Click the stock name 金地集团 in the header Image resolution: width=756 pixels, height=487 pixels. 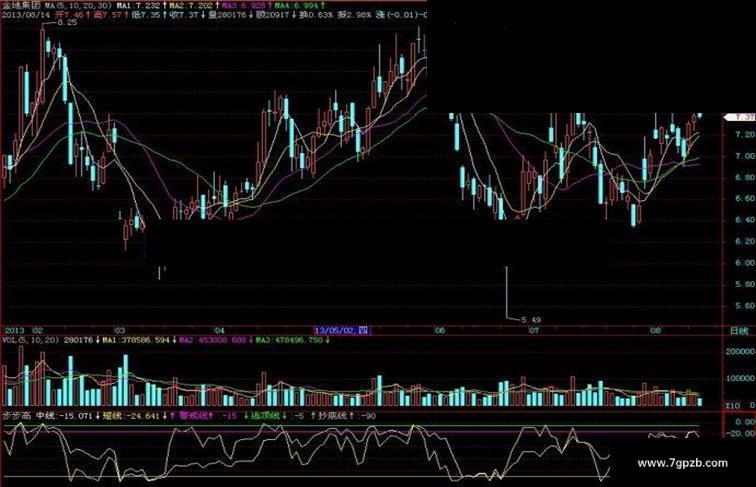(22, 5)
